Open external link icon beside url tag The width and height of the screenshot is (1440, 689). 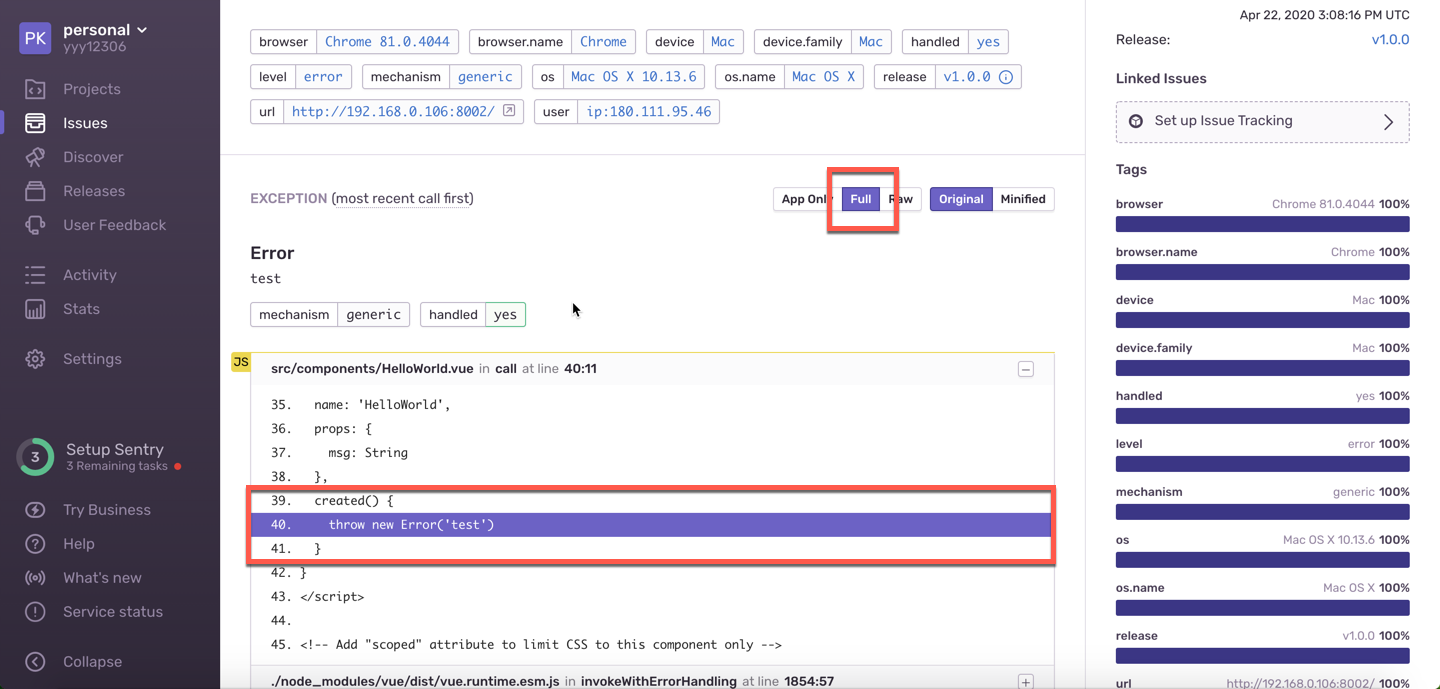click(509, 111)
